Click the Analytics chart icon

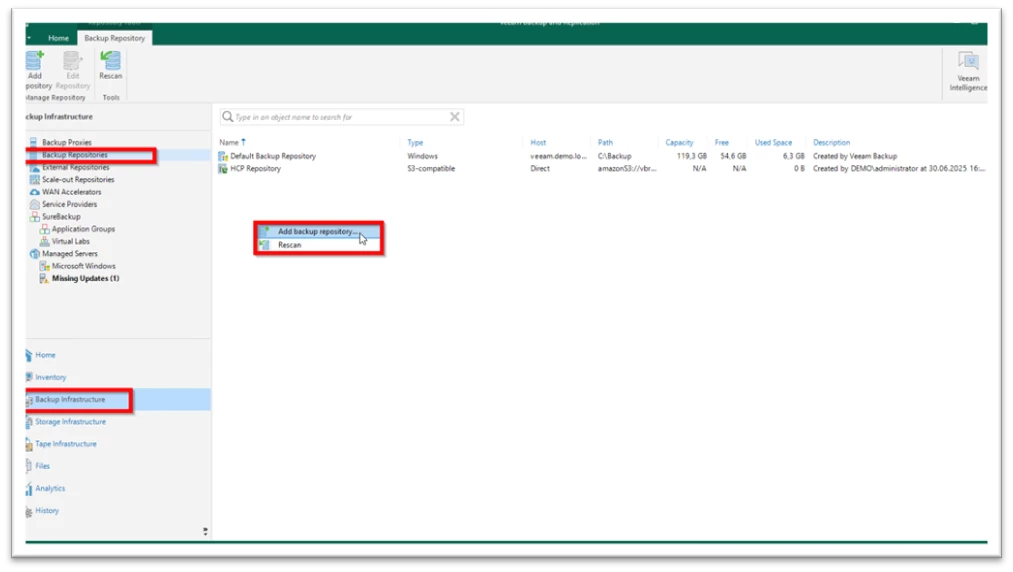click(29, 489)
